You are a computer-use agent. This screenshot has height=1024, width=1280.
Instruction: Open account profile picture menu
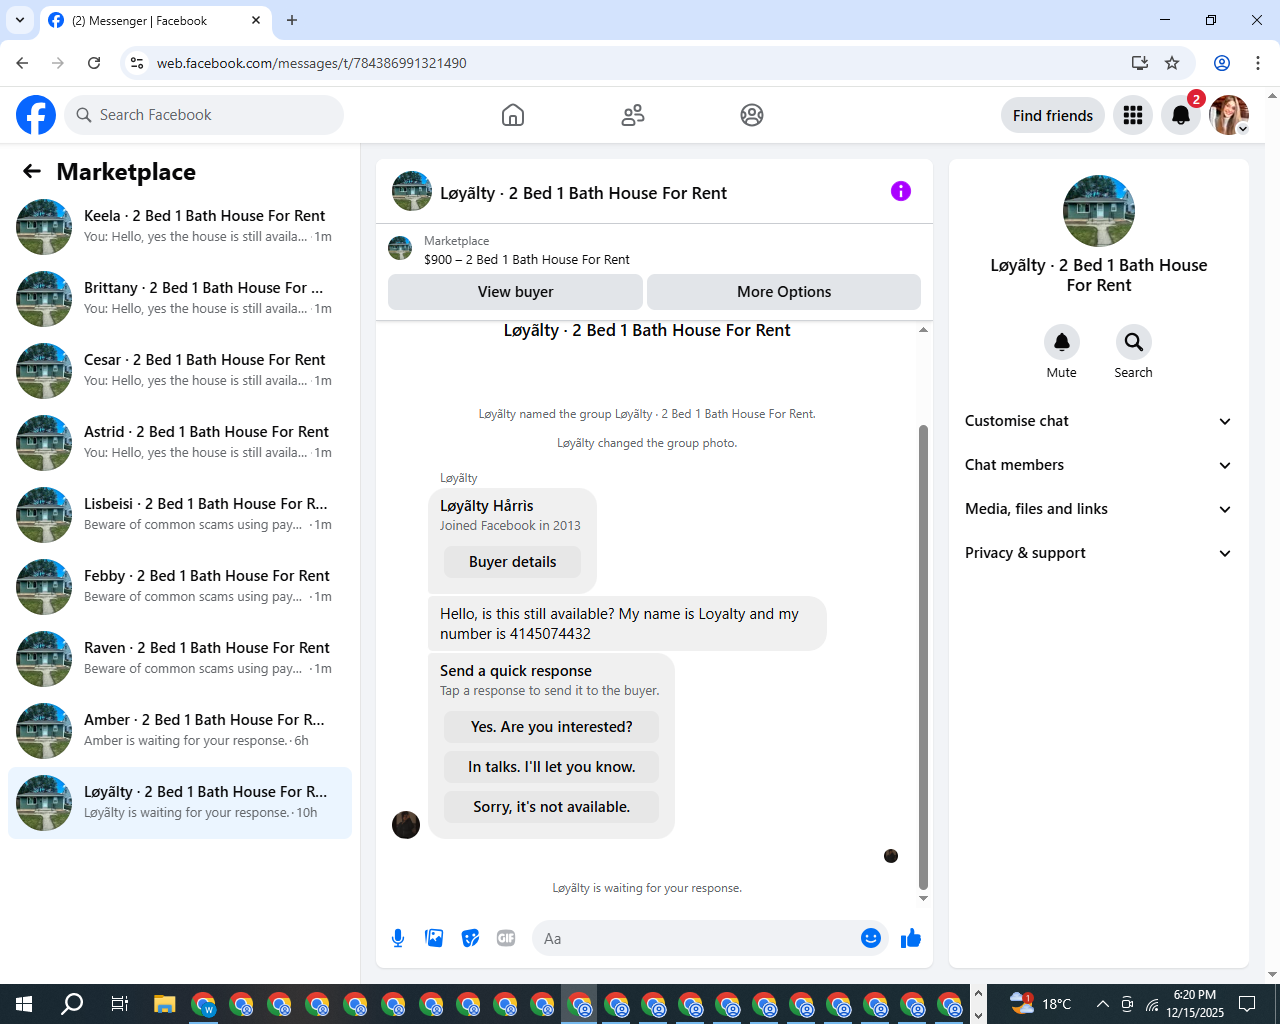tap(1229, 115)
